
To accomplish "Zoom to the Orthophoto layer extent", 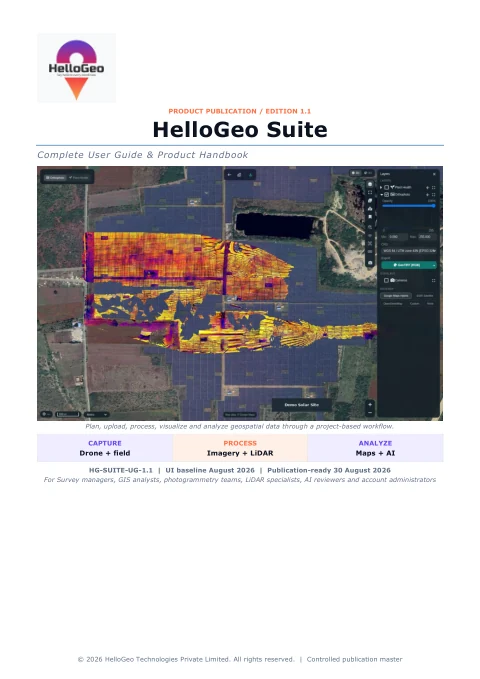I will point(433,194).
